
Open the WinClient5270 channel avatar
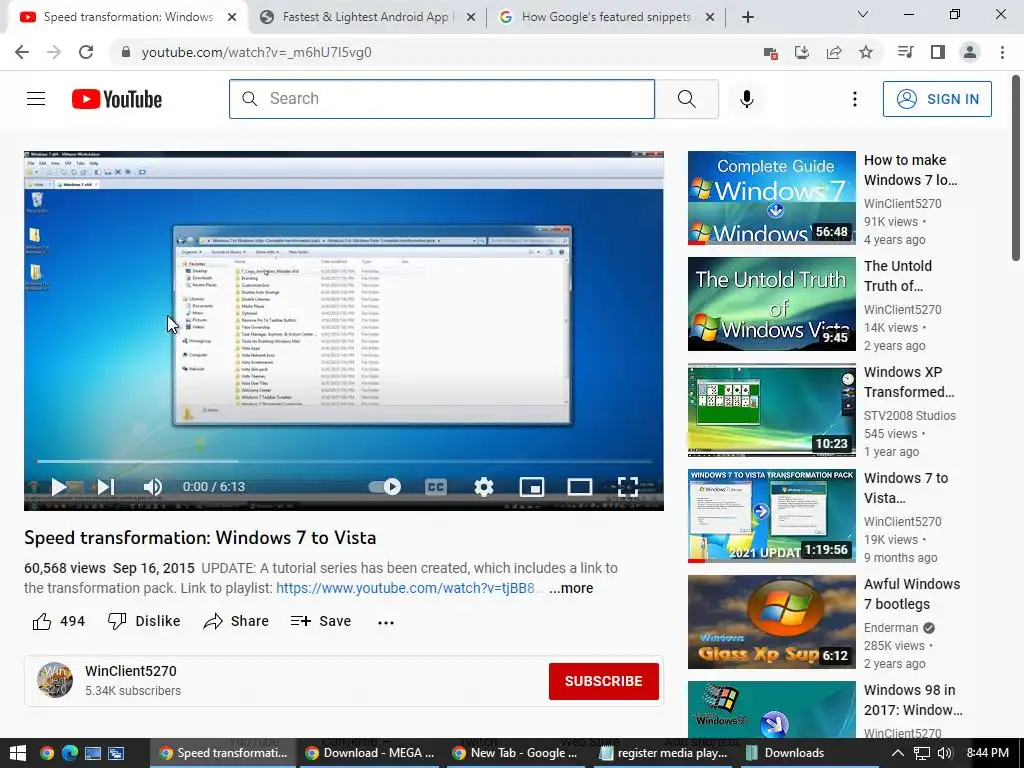click(x=55, y=680)
